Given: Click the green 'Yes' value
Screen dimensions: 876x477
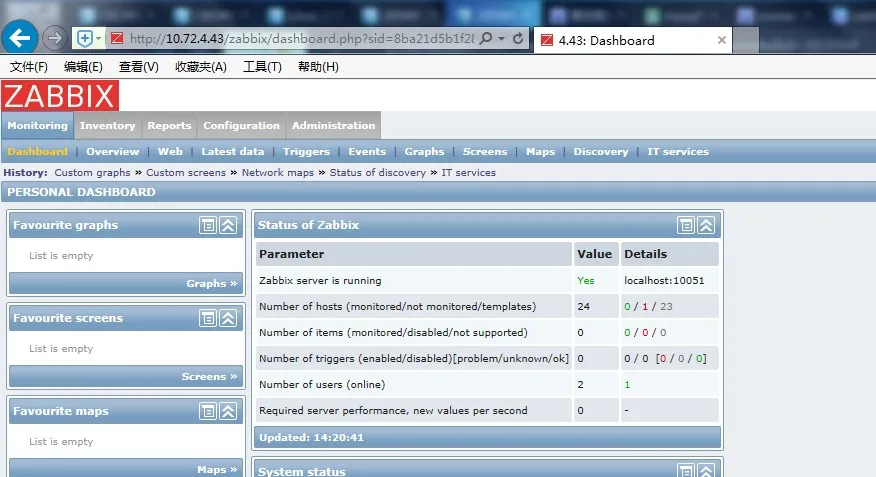Looking at the screenshot, I should 585,280.
